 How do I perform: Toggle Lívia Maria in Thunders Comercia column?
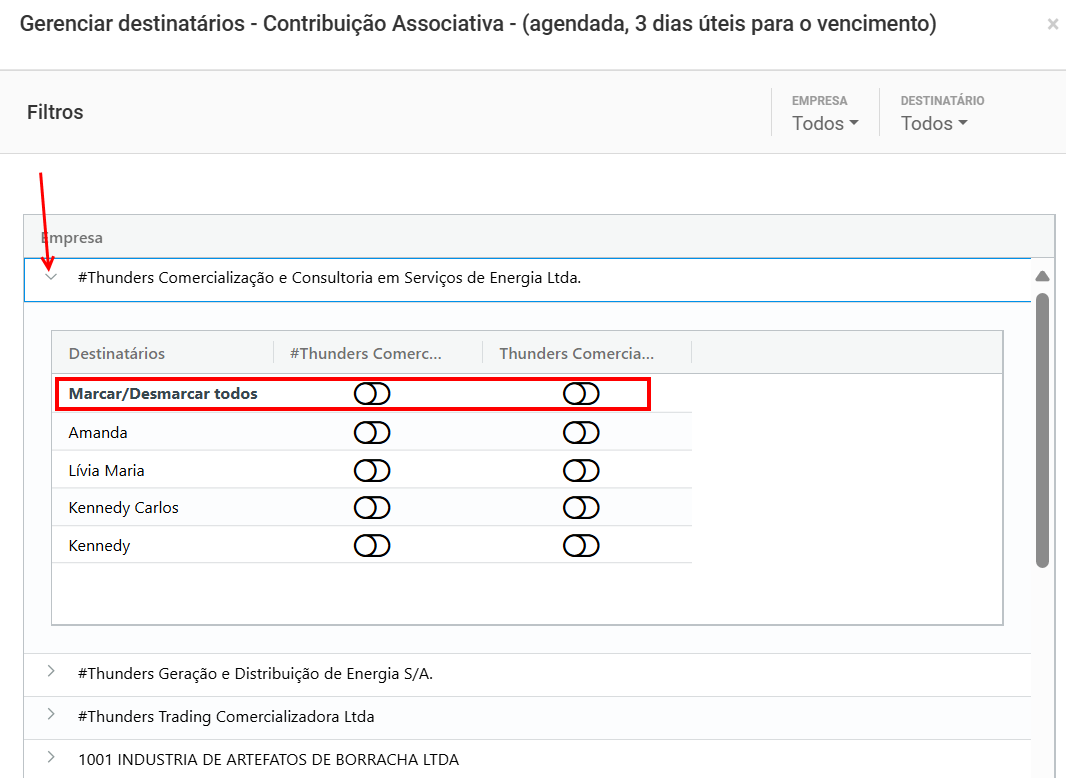(x=580, y=469)
